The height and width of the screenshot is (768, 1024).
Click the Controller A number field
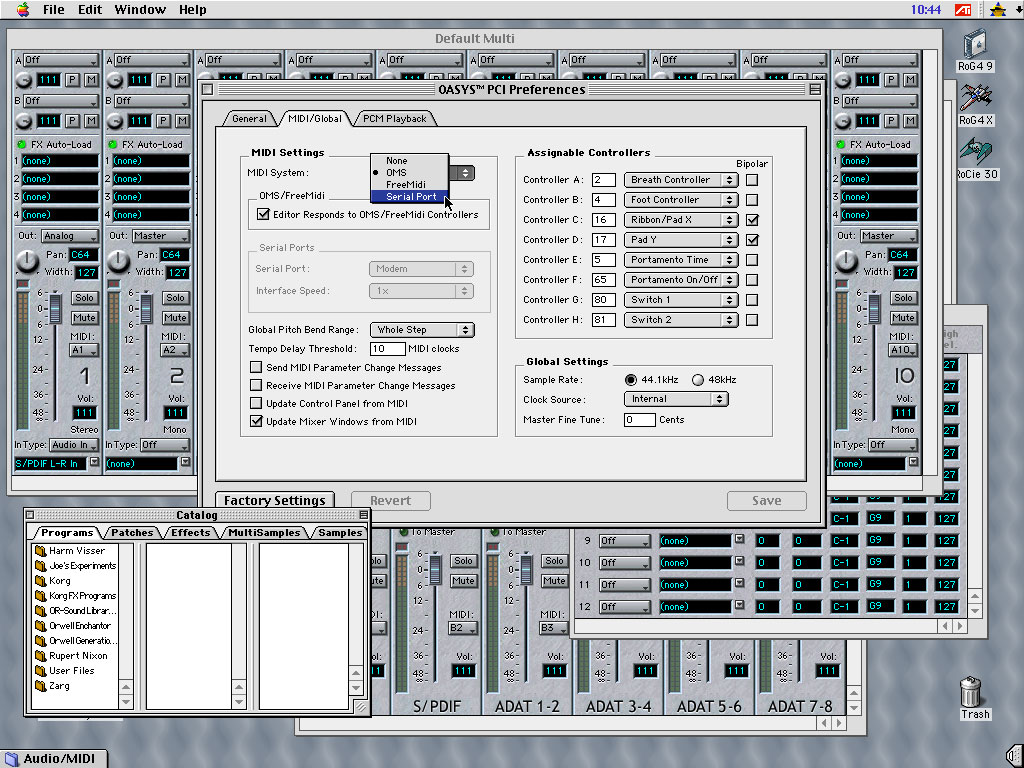(603, 180)
